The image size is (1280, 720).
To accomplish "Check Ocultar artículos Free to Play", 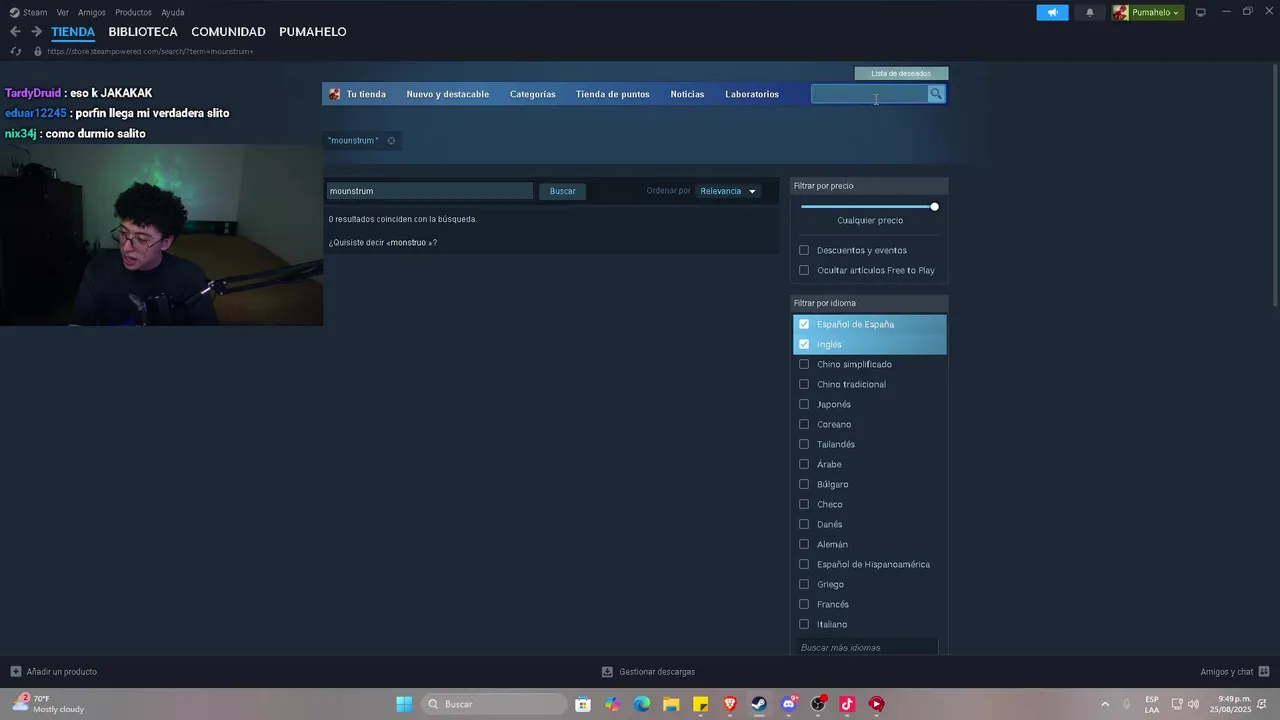I will [x=804, y=270].
